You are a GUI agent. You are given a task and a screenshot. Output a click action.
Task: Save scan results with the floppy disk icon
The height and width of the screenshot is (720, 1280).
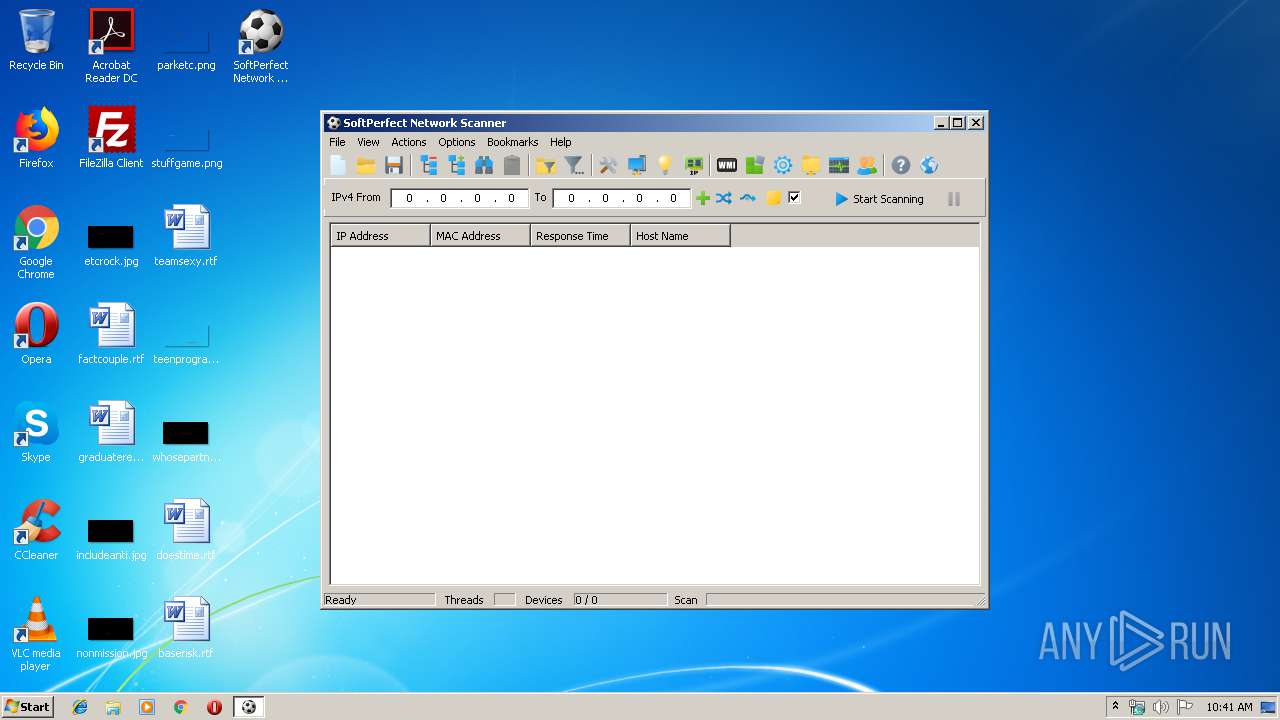coord(394,166)
